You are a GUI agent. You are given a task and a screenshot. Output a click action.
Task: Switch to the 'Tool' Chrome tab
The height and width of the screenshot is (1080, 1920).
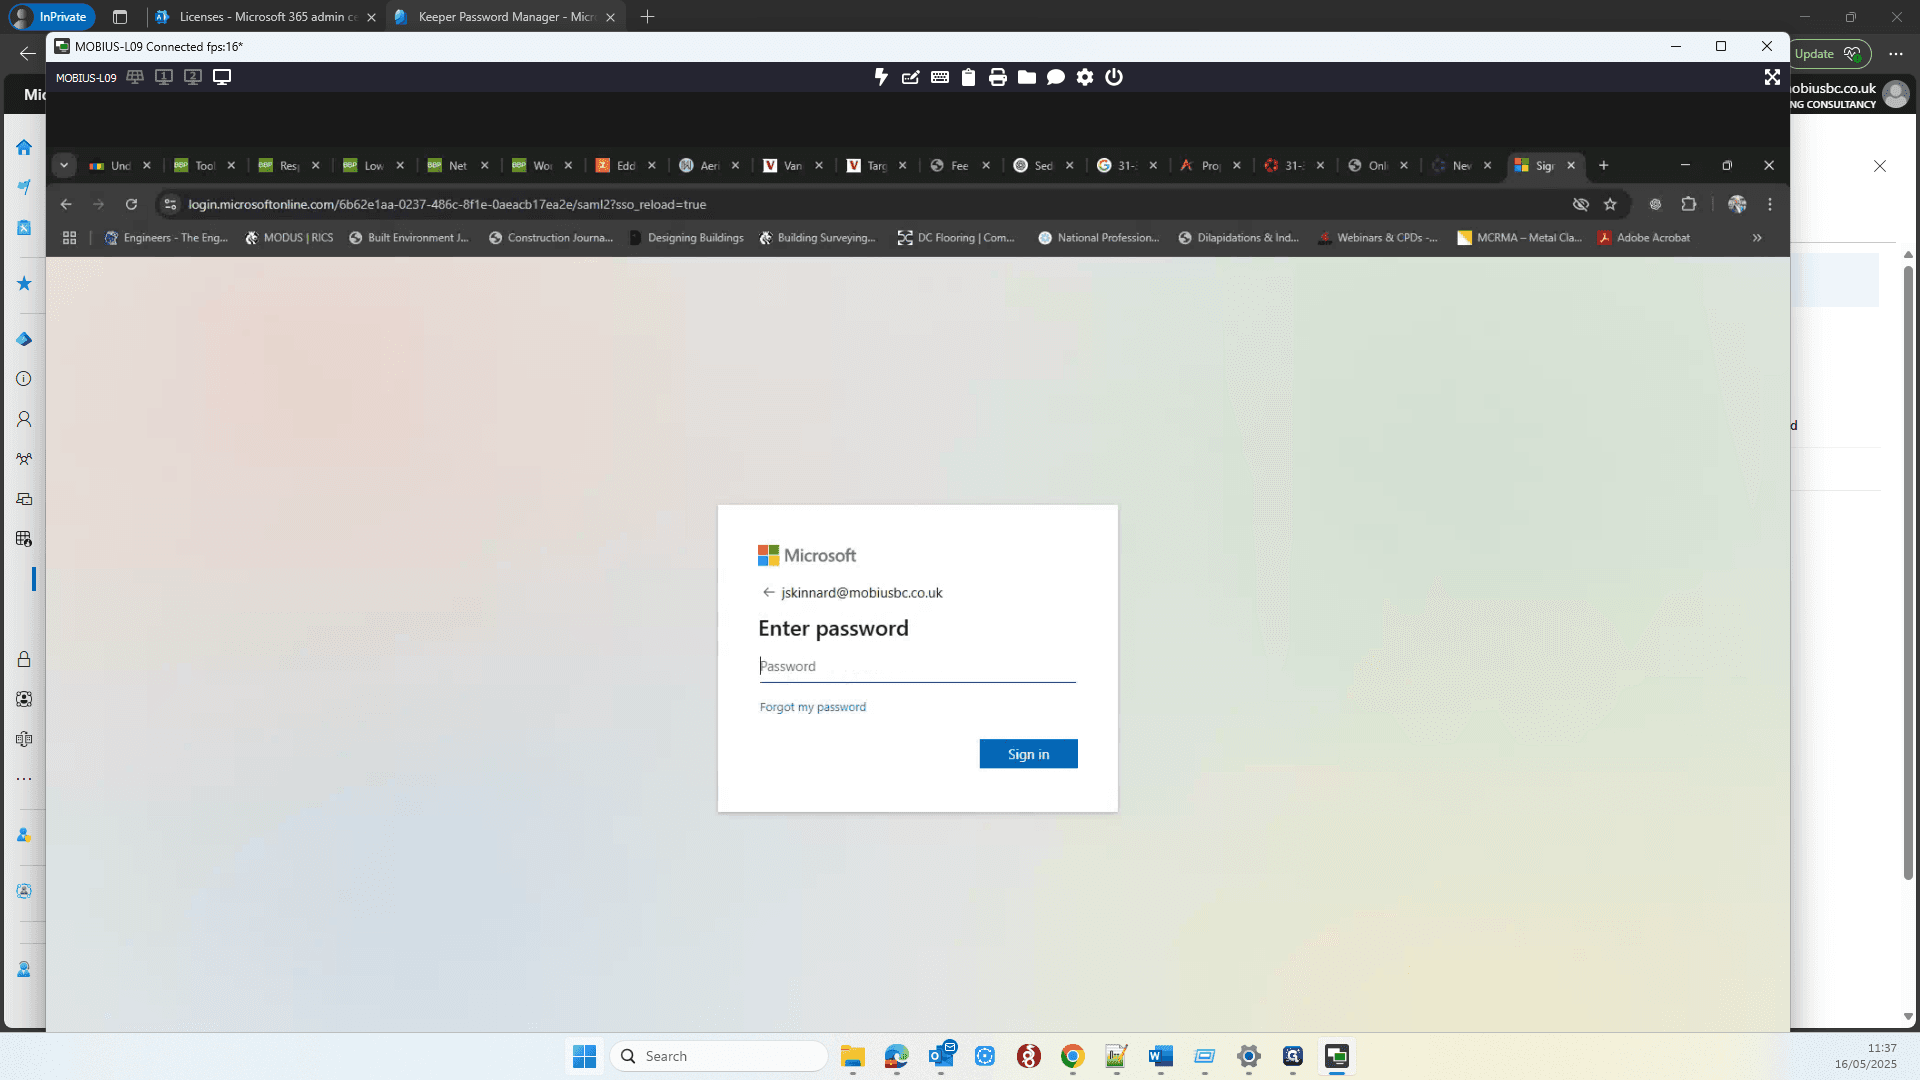point(205,166)
